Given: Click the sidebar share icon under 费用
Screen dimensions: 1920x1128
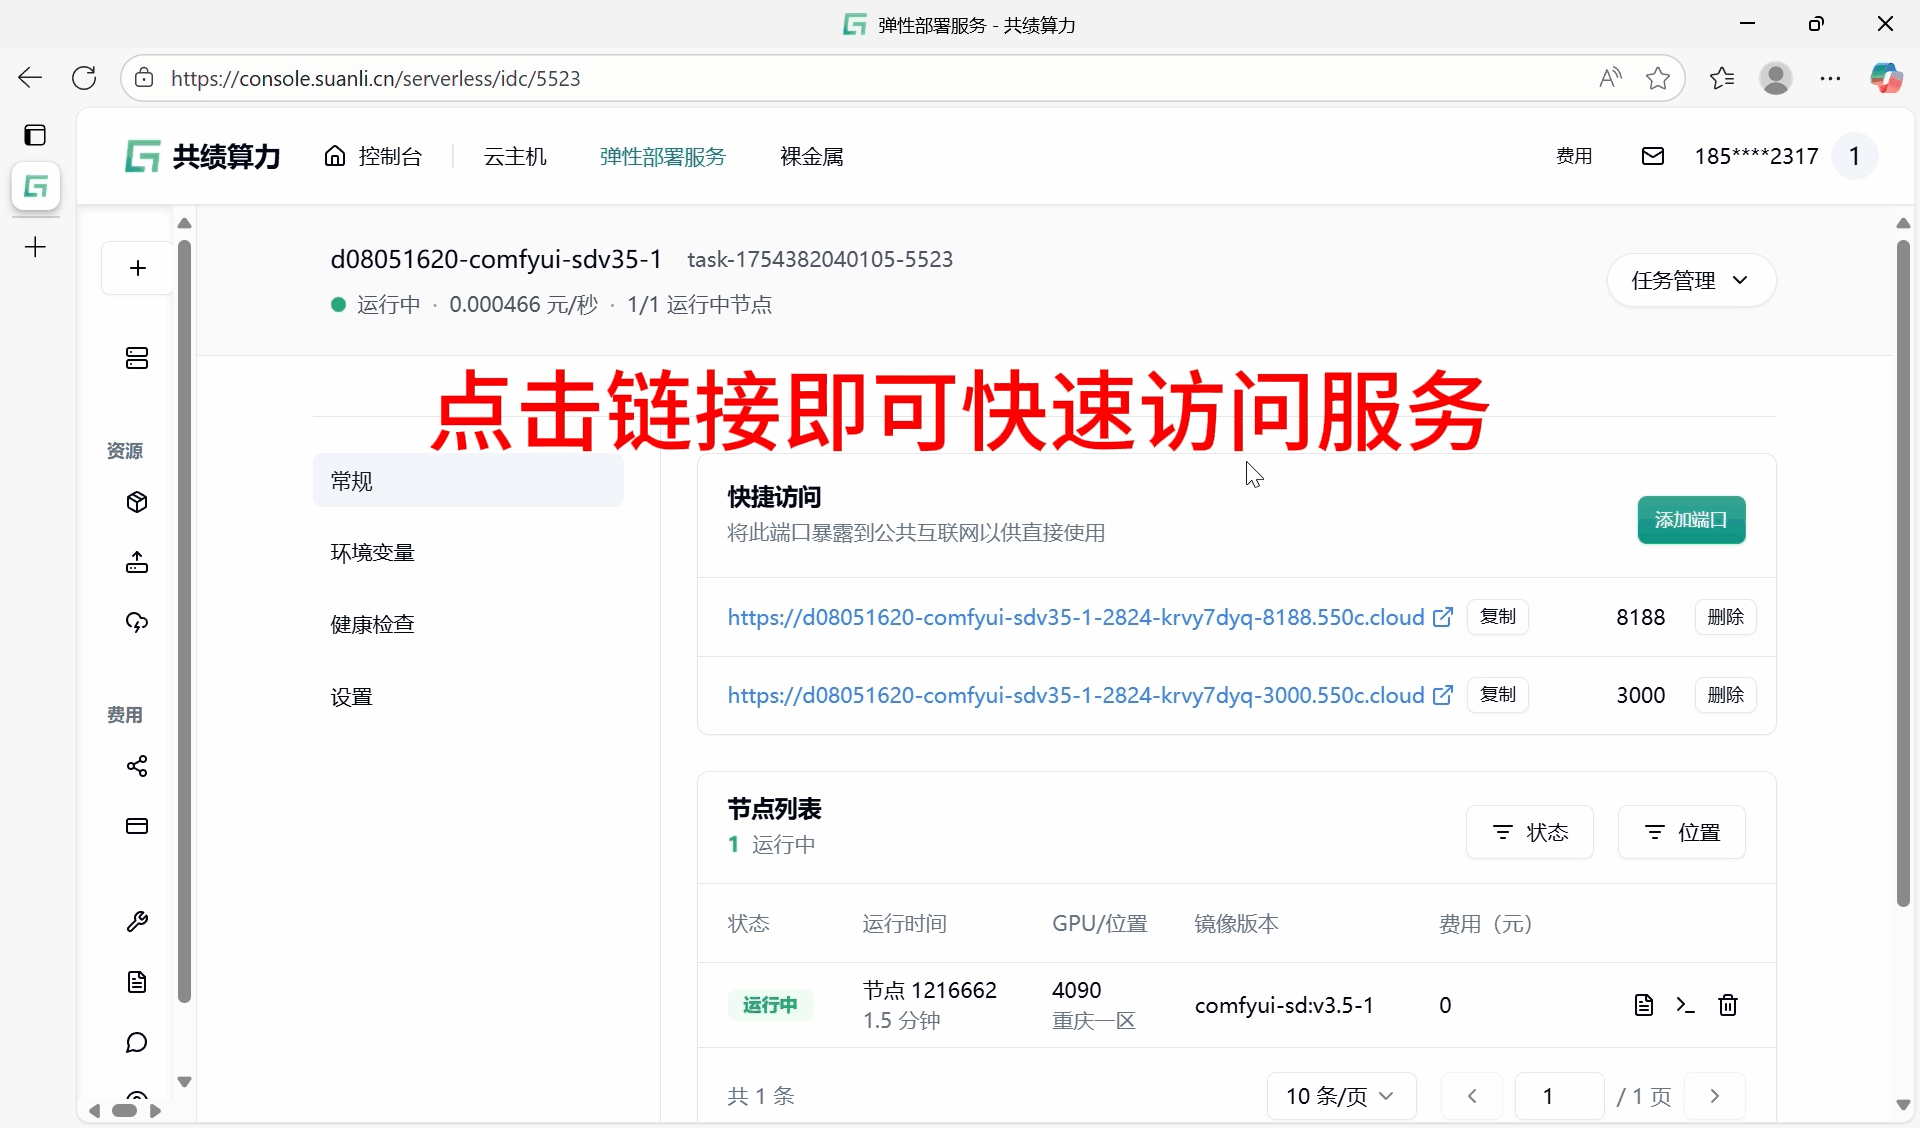Looking at the screenshot, I should click(x=137, y=766).
